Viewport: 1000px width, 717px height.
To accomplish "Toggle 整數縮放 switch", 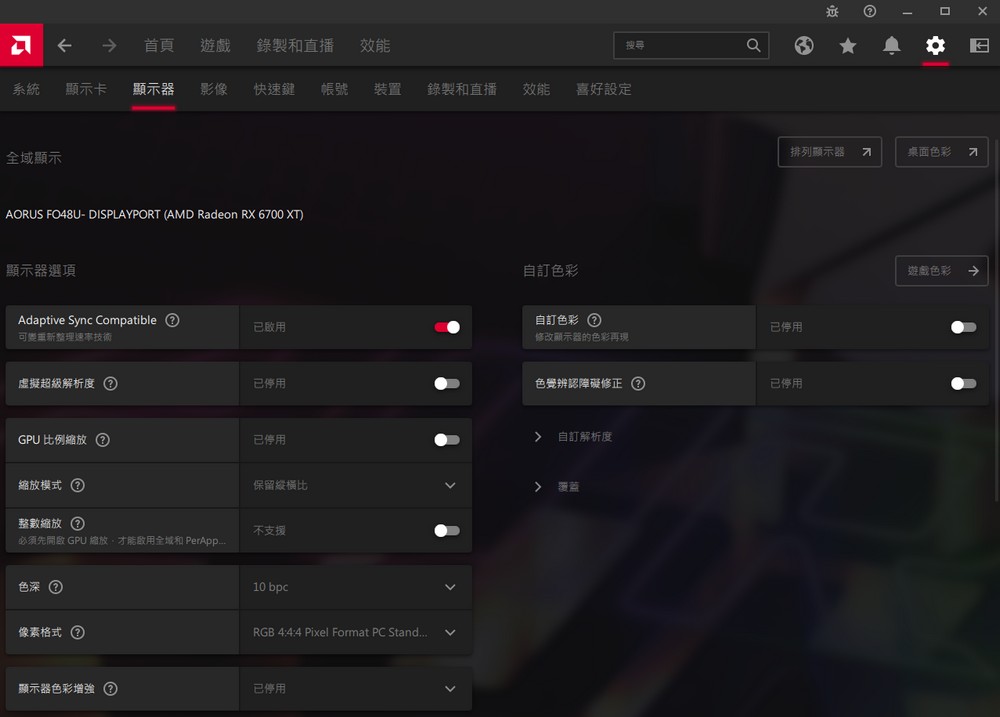I will coord(447,531).
